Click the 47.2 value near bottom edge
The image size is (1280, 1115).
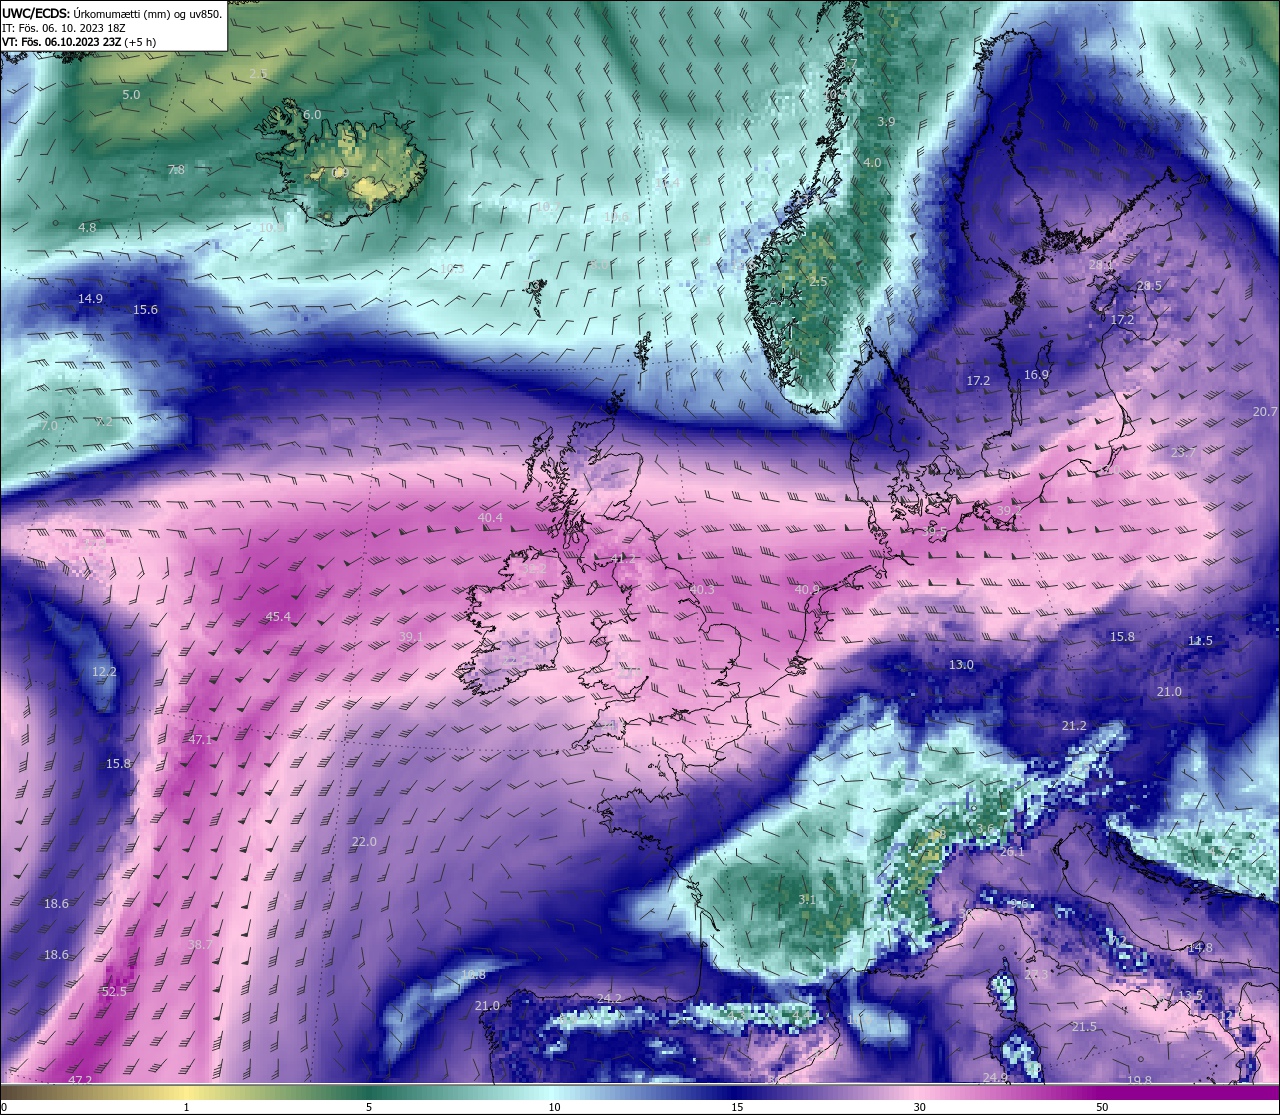click(x=80, y=1080)
